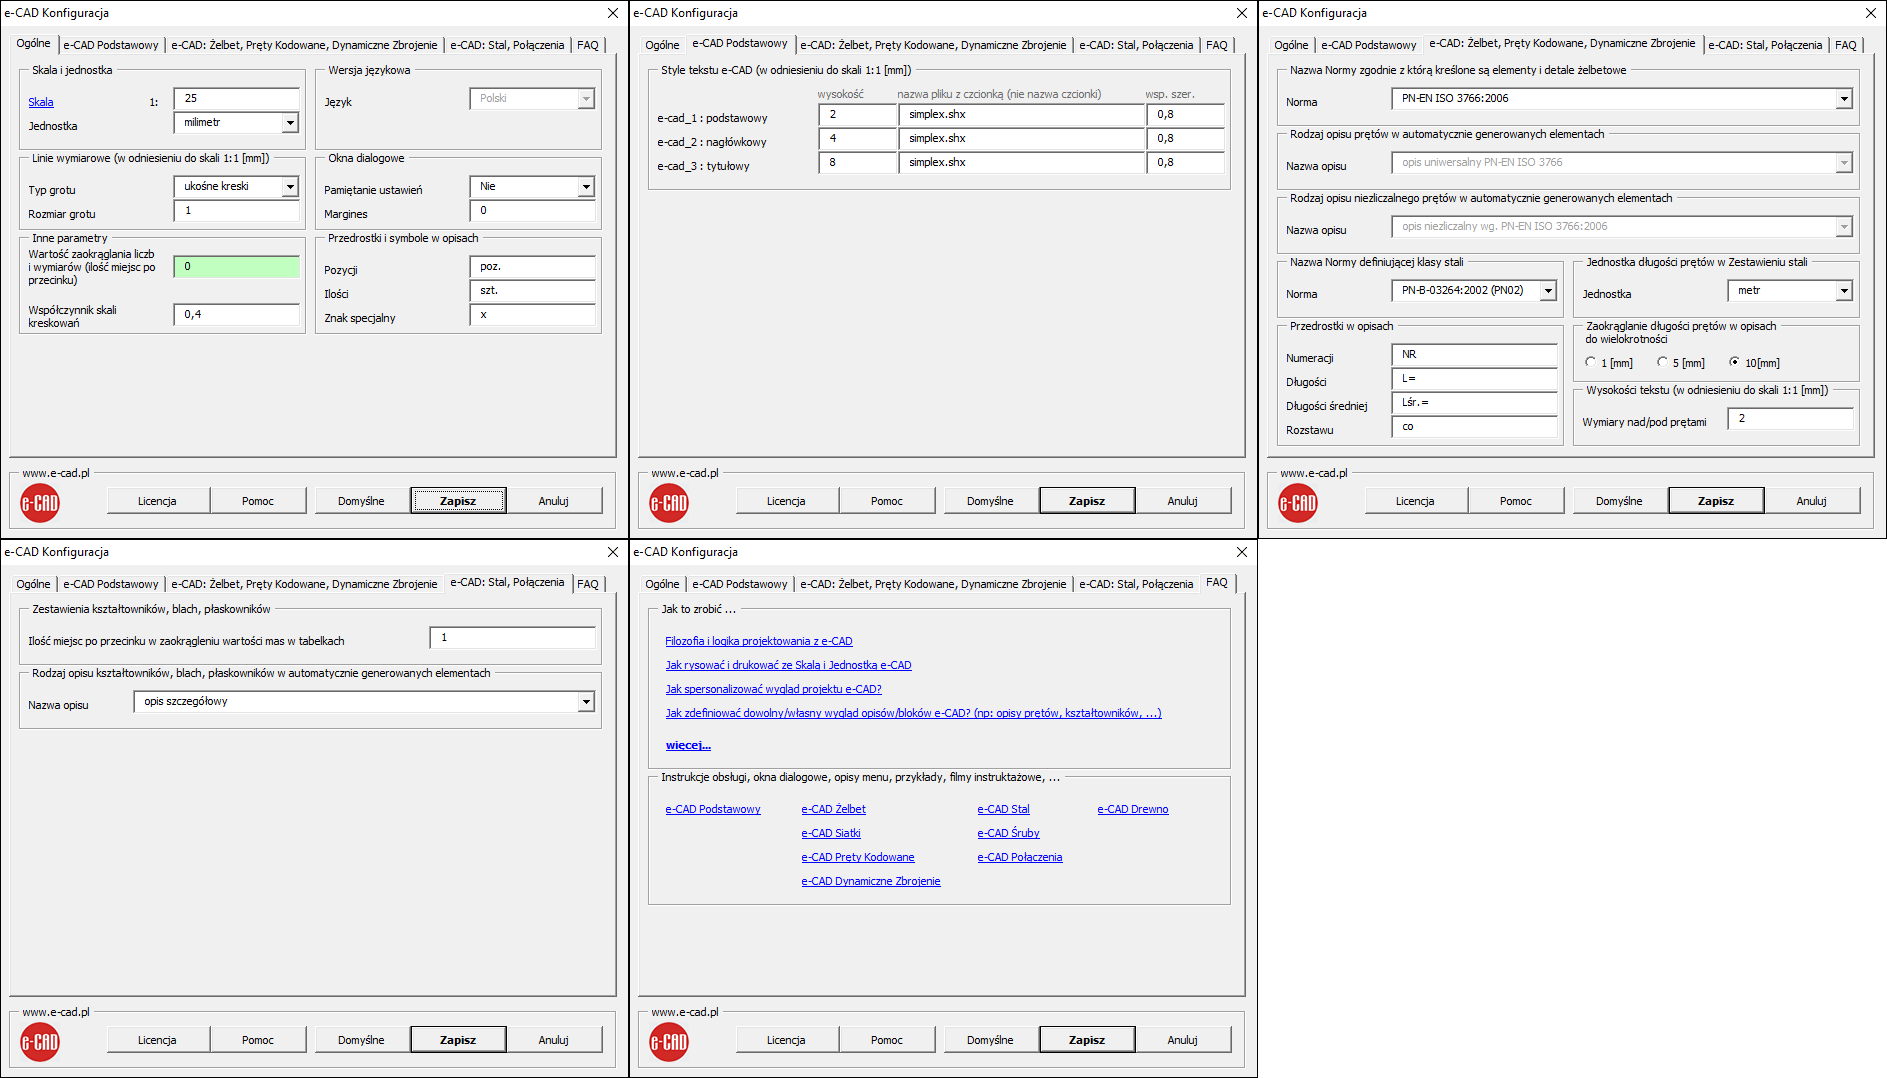Open the Skala hyperlink label
The width and height of the screenshot is (1887, 1078).
[x=41, y=102]
